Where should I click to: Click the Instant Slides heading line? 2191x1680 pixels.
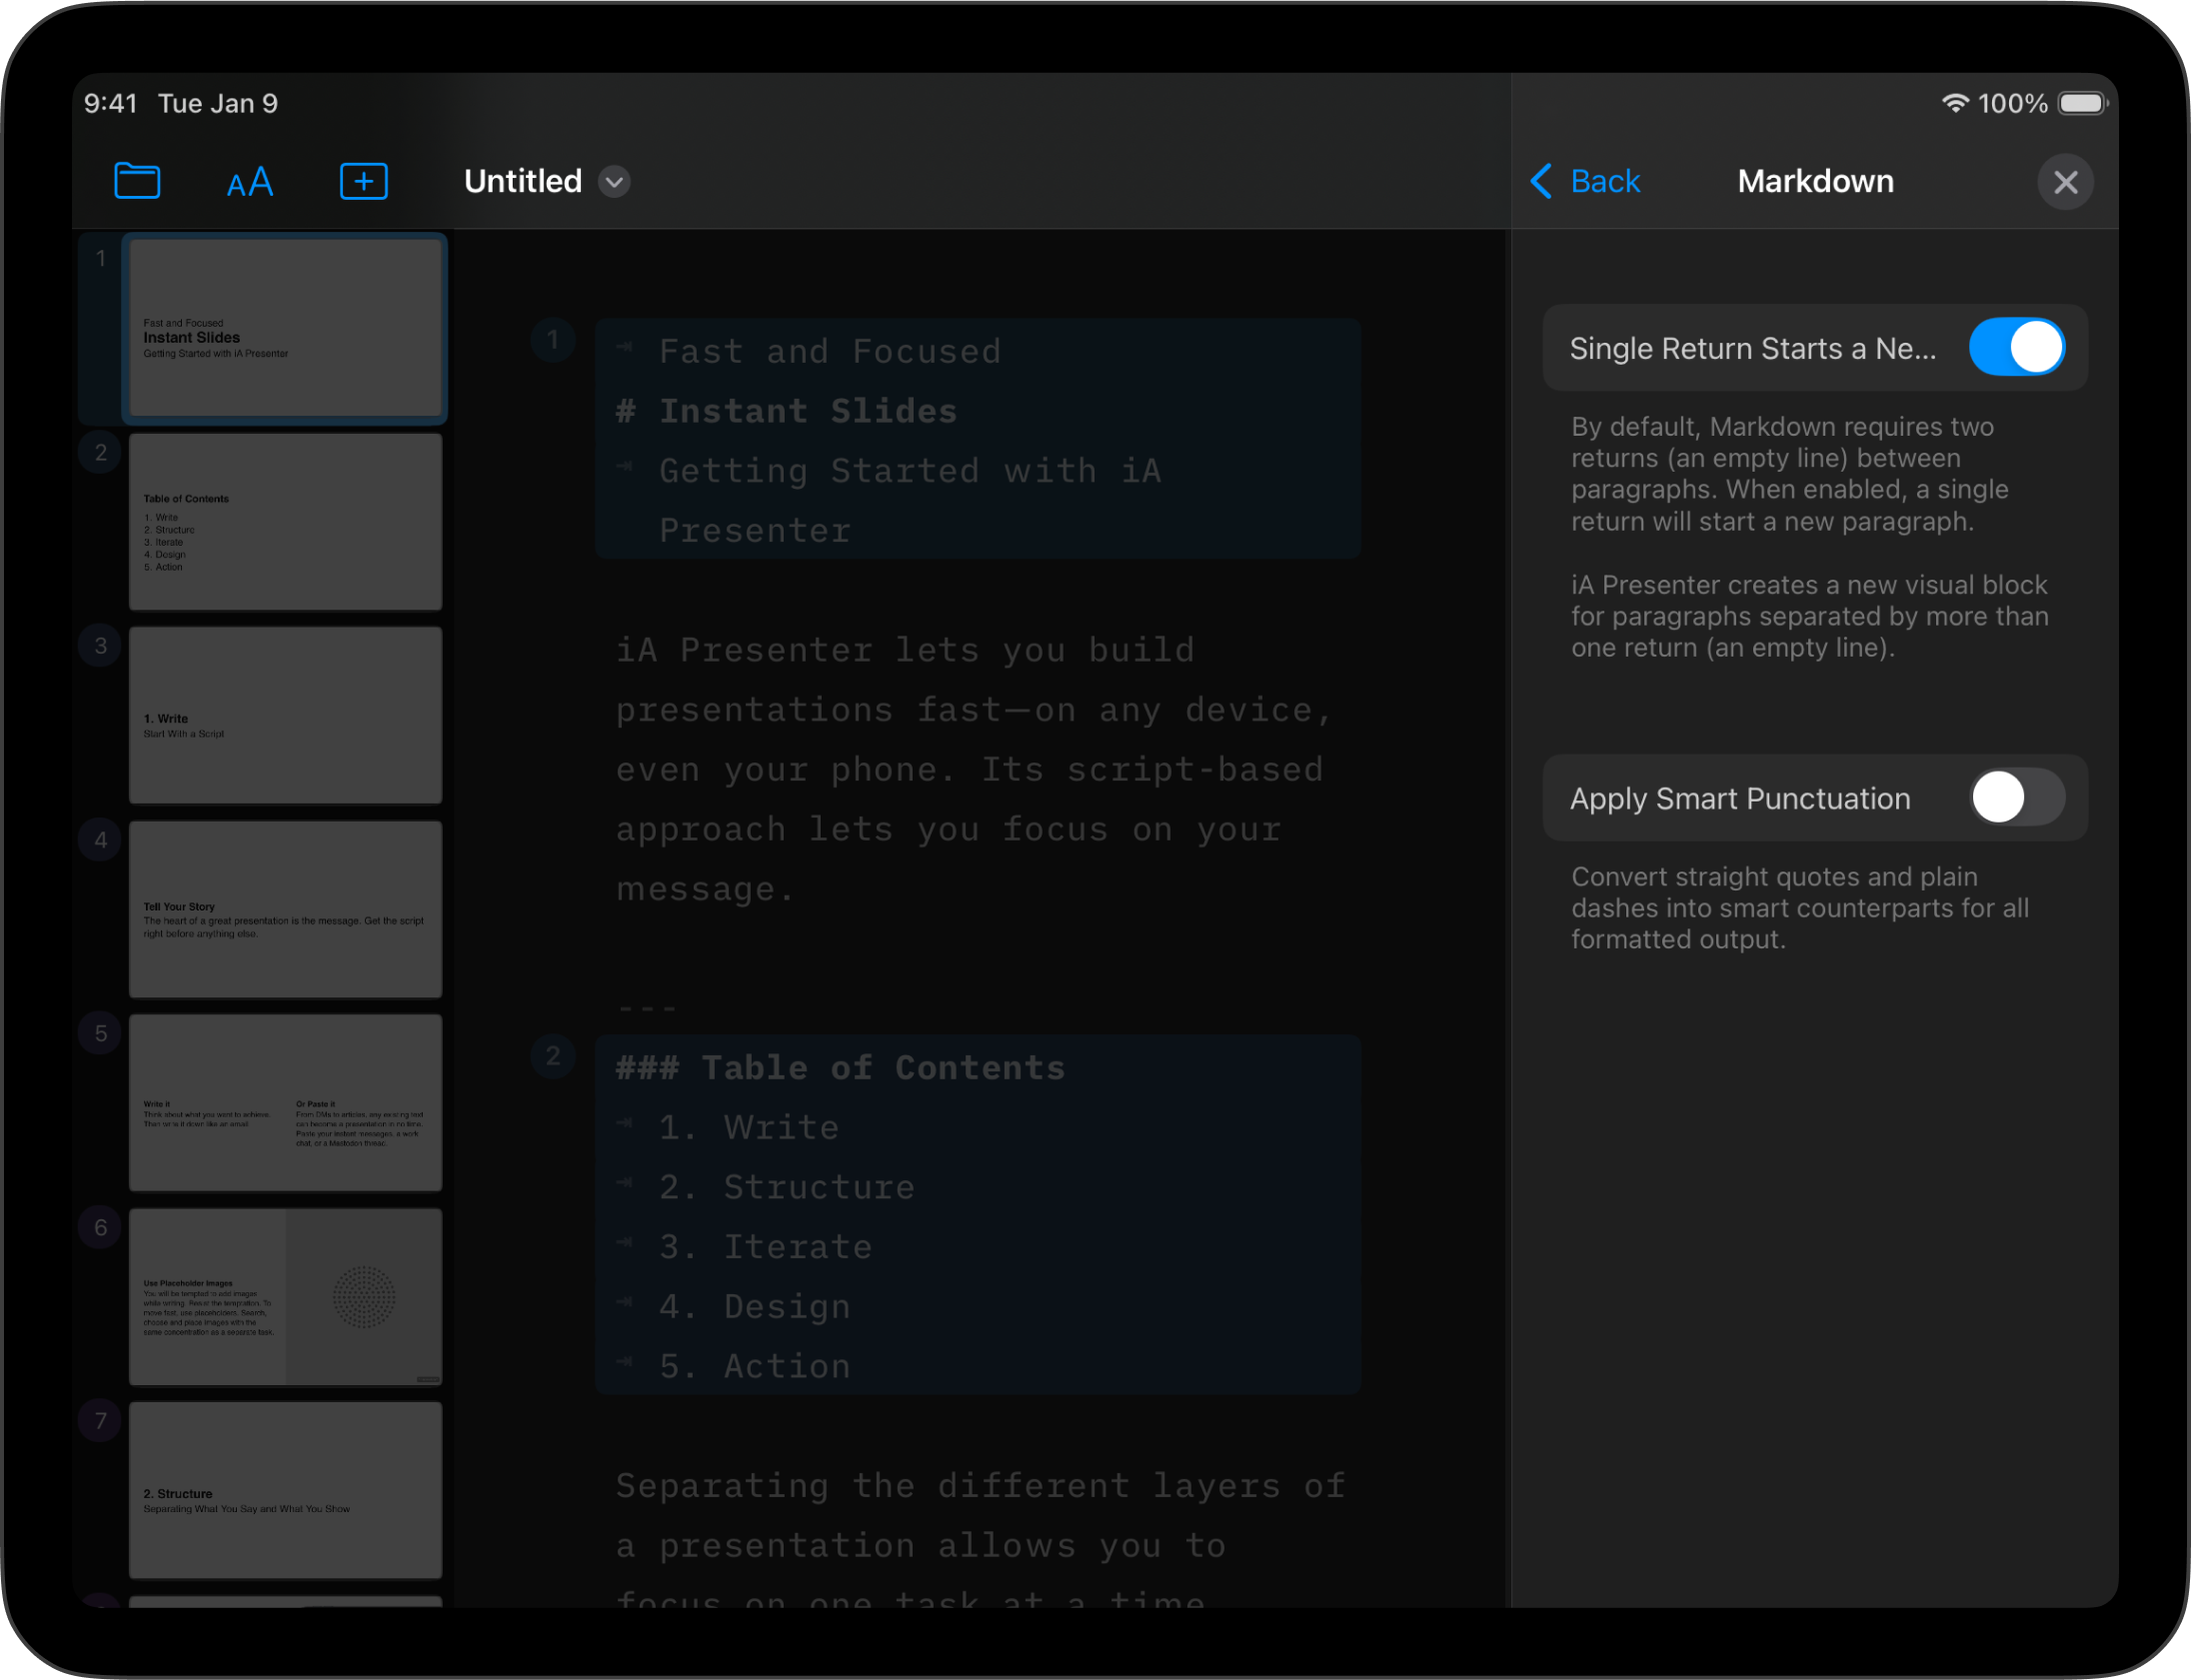click(807, 411)
